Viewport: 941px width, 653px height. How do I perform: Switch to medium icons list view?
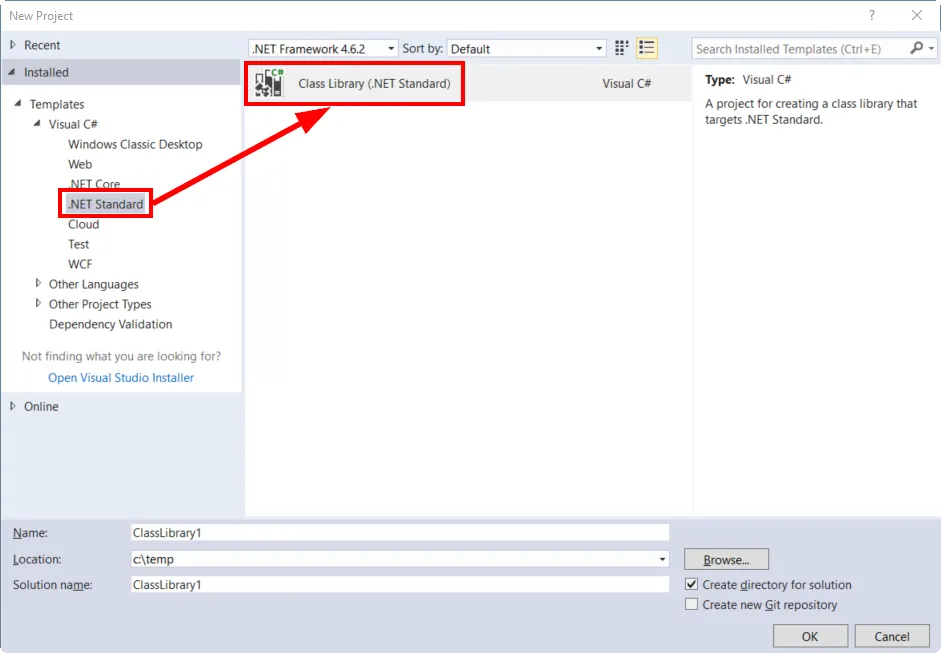pyautogui.click(x=647, y=48)
